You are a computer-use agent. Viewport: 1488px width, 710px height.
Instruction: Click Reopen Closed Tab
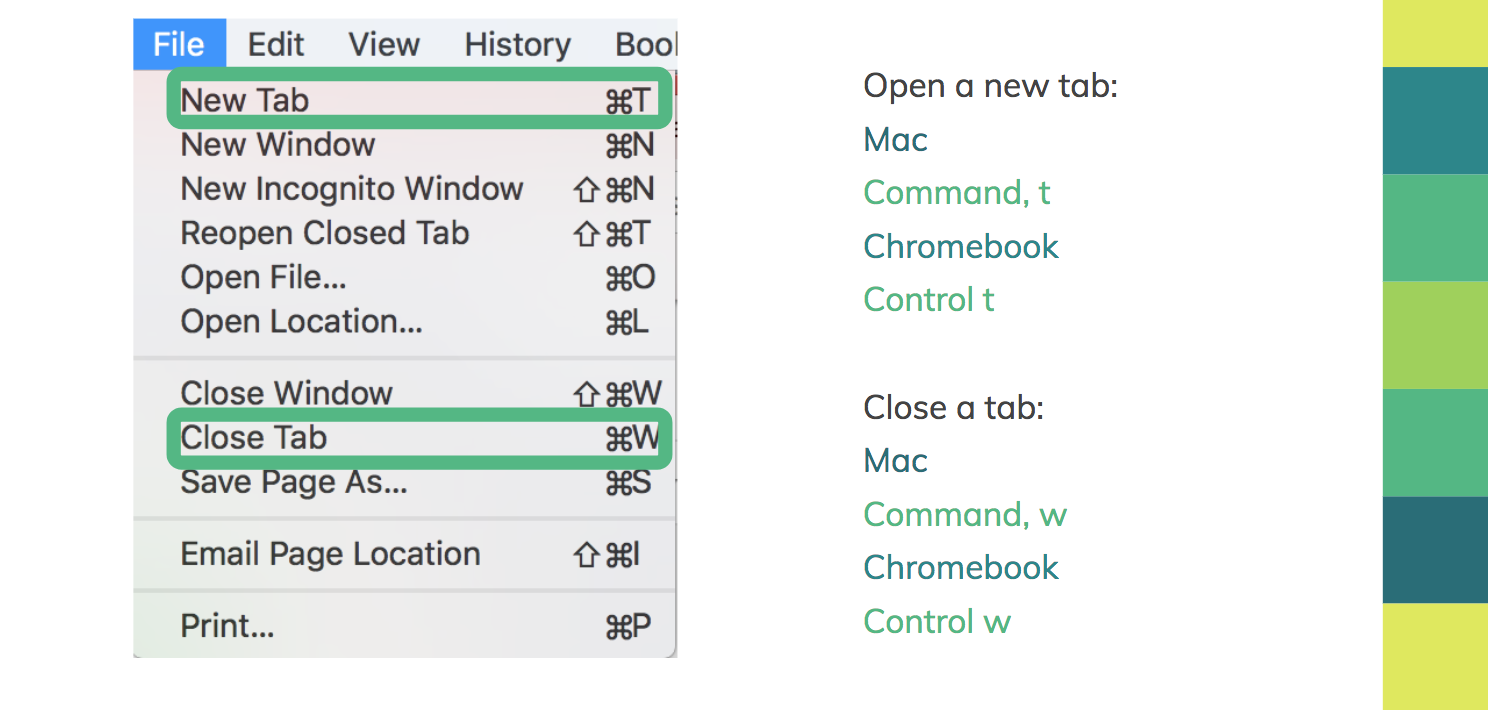point(325,233)
